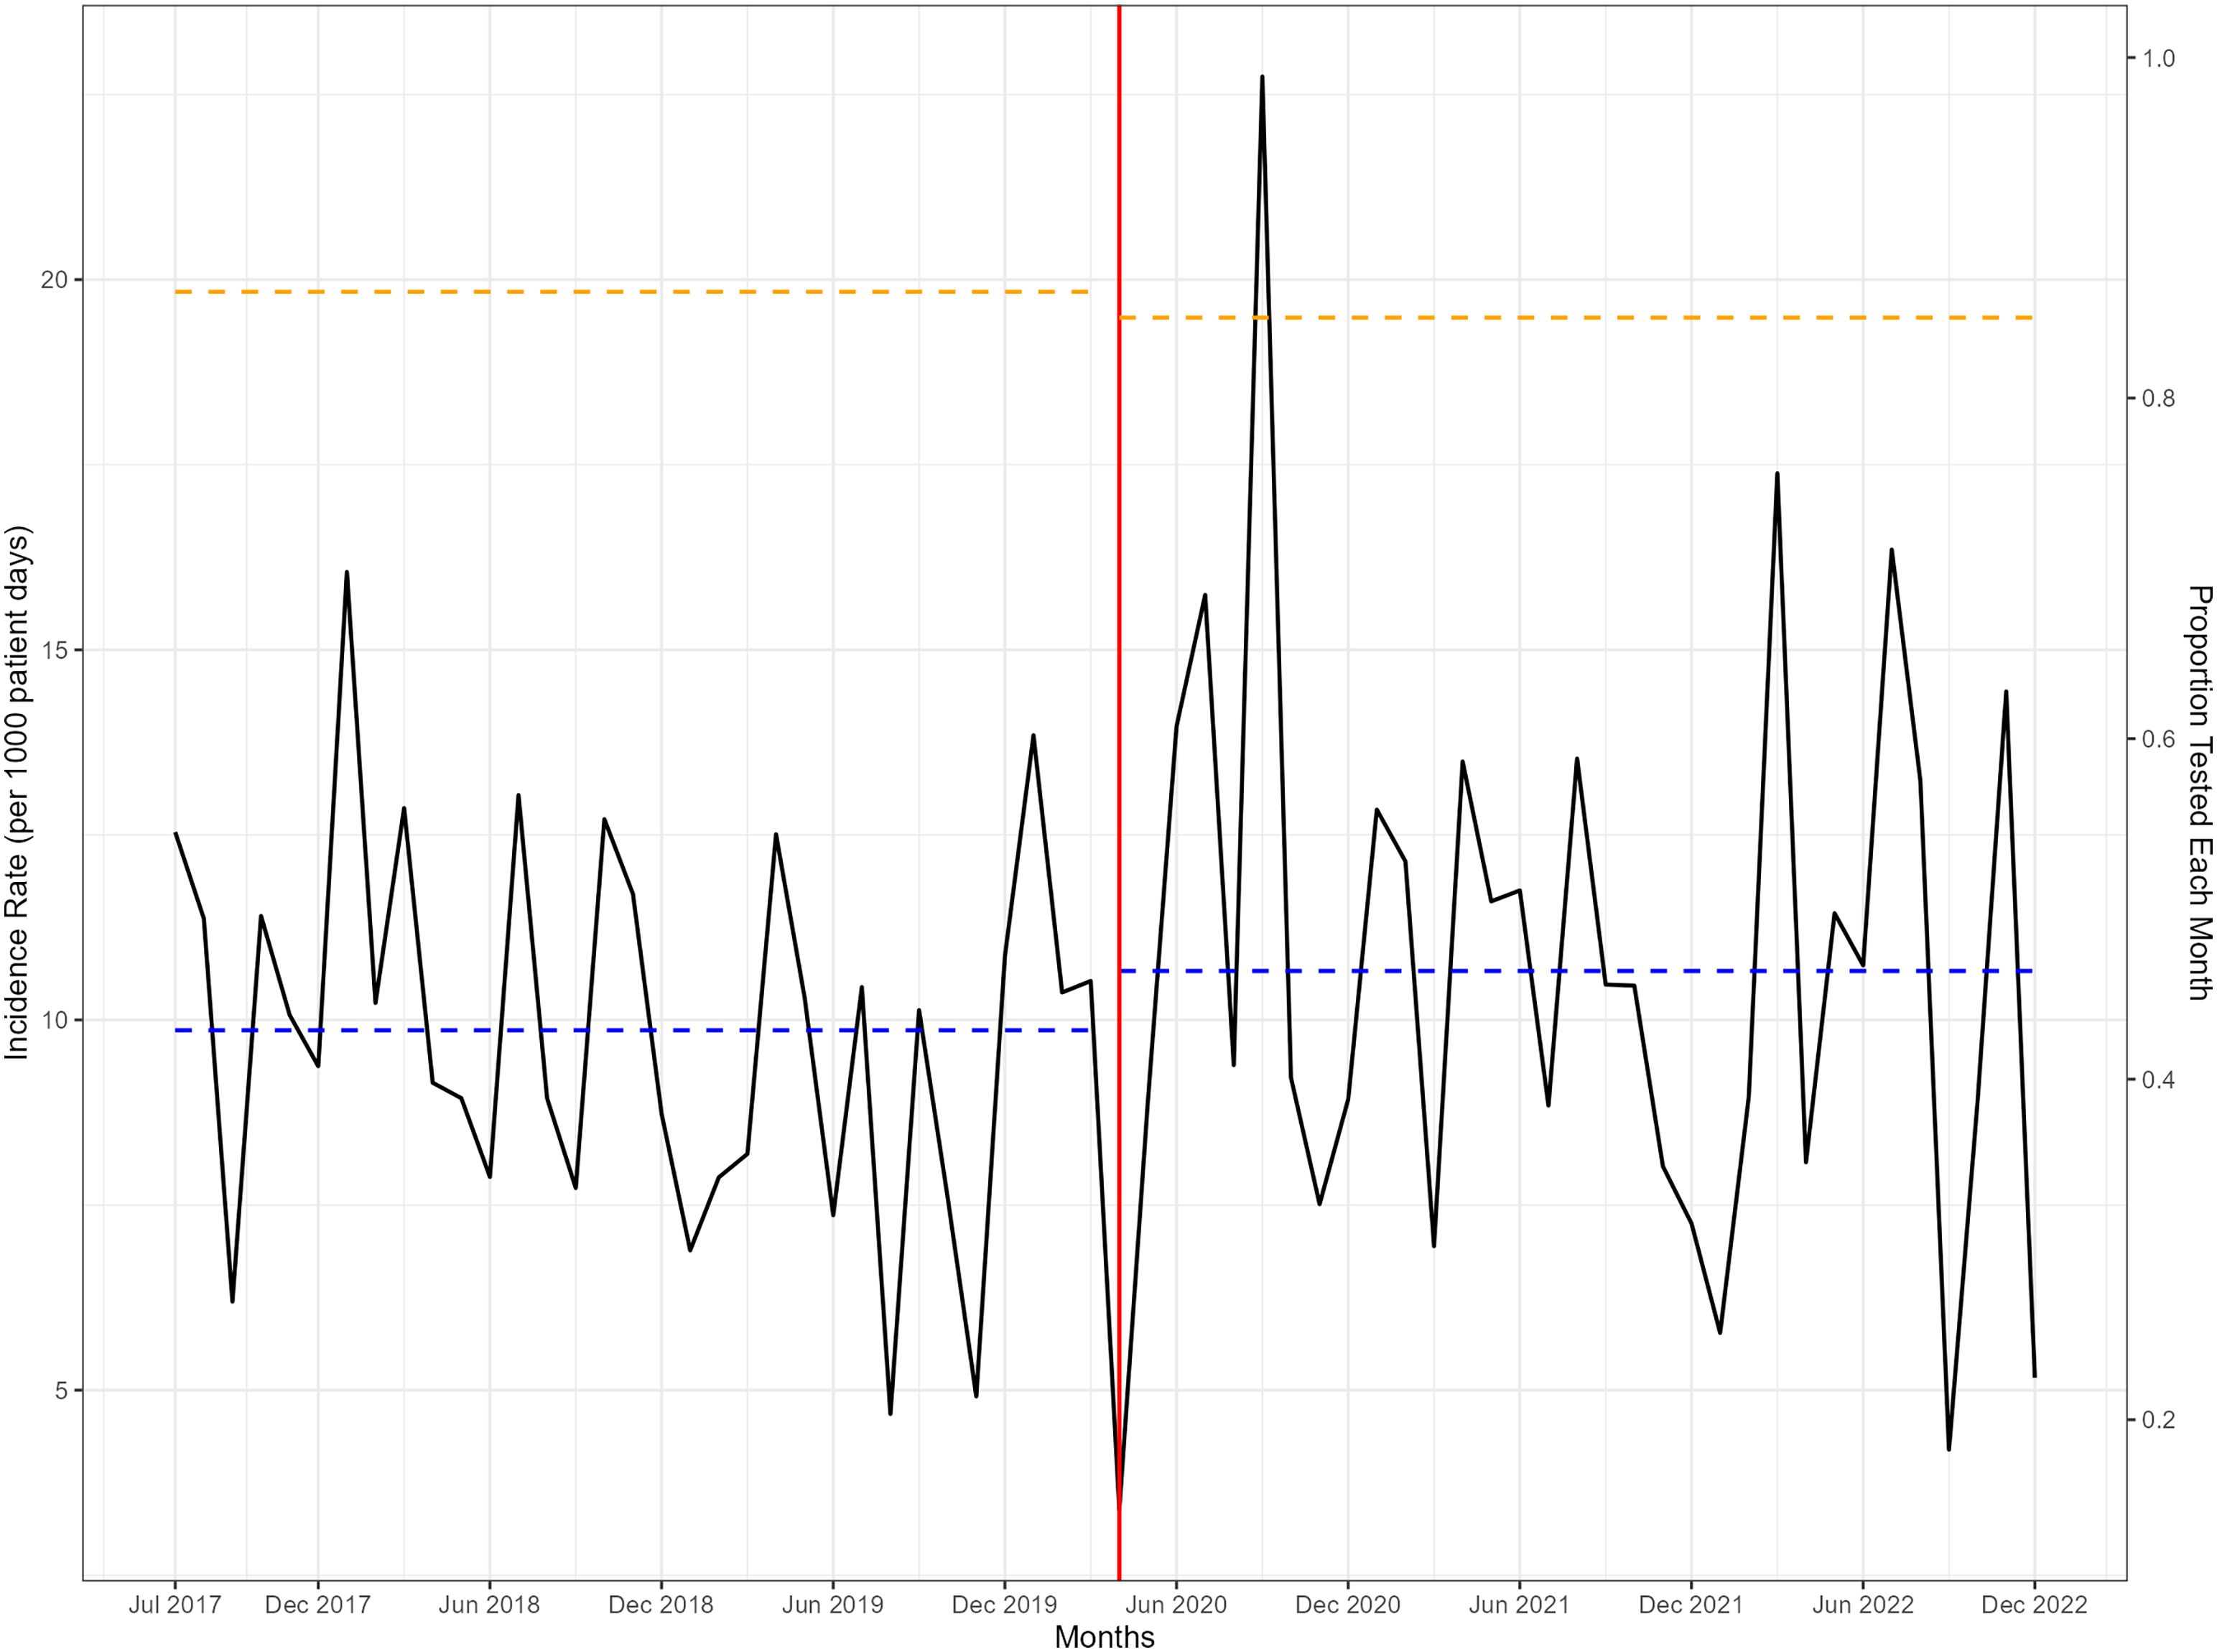Image resolution: width=2217 pixels, height=1652 pixels.
Task: Click the highest peak of black line
Action: 1262,77
